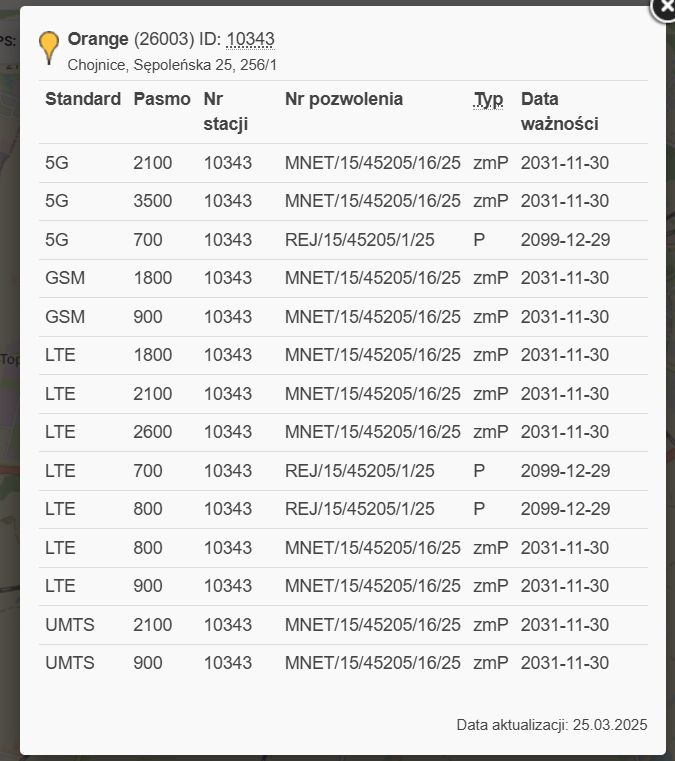Click the Pasmo column header
The height and width of the screenshot is (761, 675).
tap(161, 99)
